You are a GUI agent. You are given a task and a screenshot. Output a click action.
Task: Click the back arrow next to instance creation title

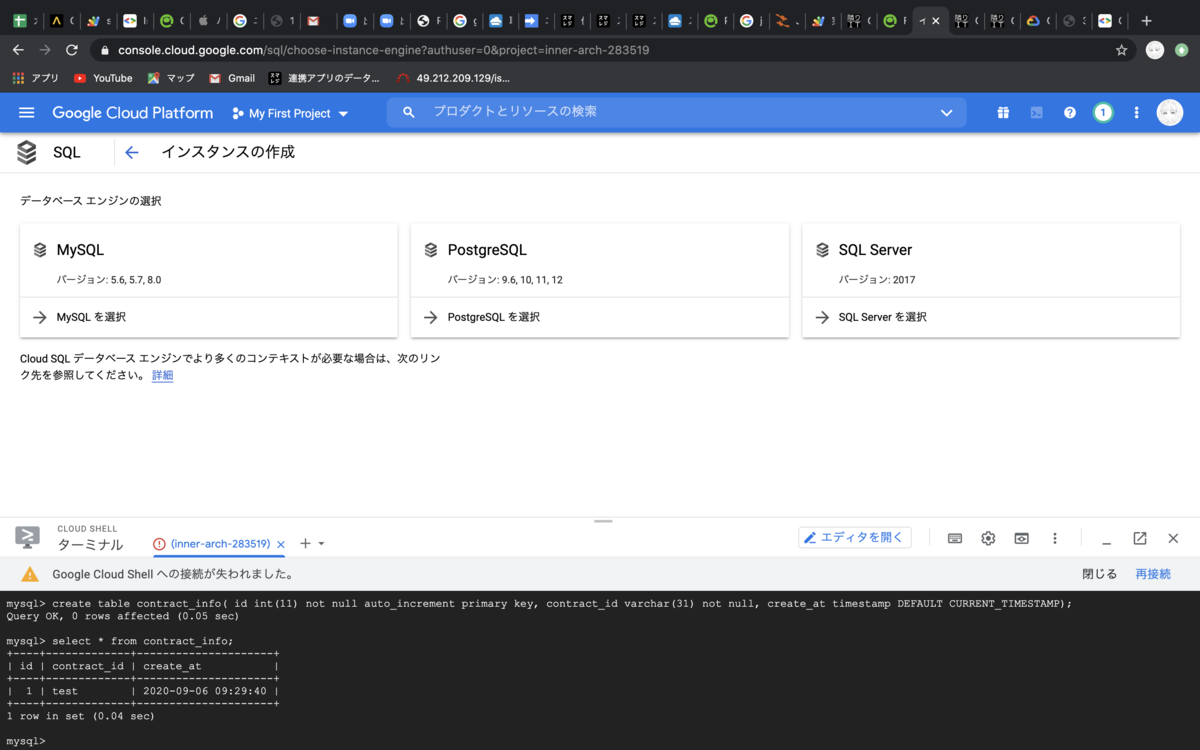click(x=131, y=152)
